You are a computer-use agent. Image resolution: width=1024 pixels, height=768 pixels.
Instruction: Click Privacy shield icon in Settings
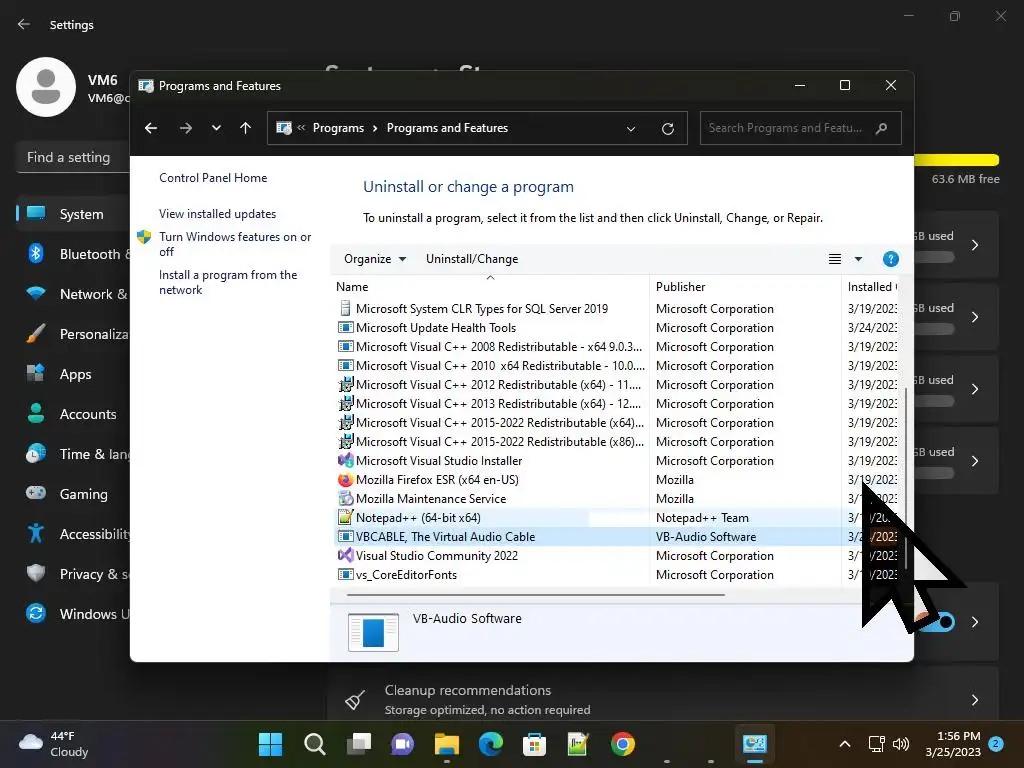(36, 573)
